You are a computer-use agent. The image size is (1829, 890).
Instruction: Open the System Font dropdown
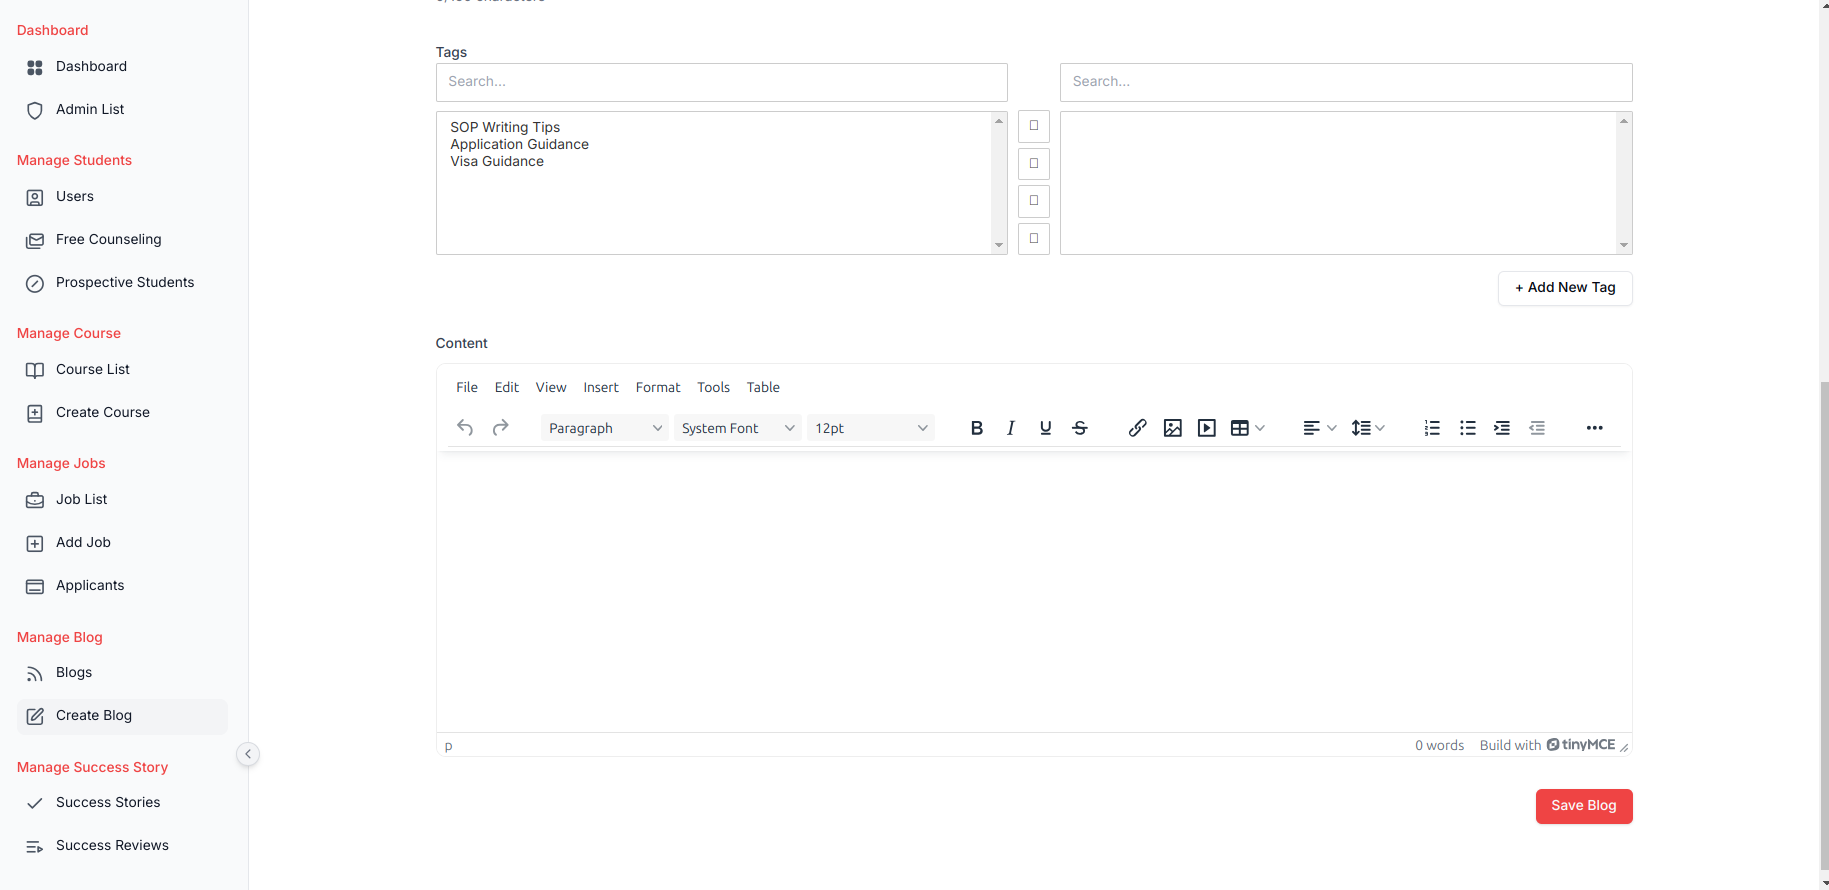tap(738, 428)
